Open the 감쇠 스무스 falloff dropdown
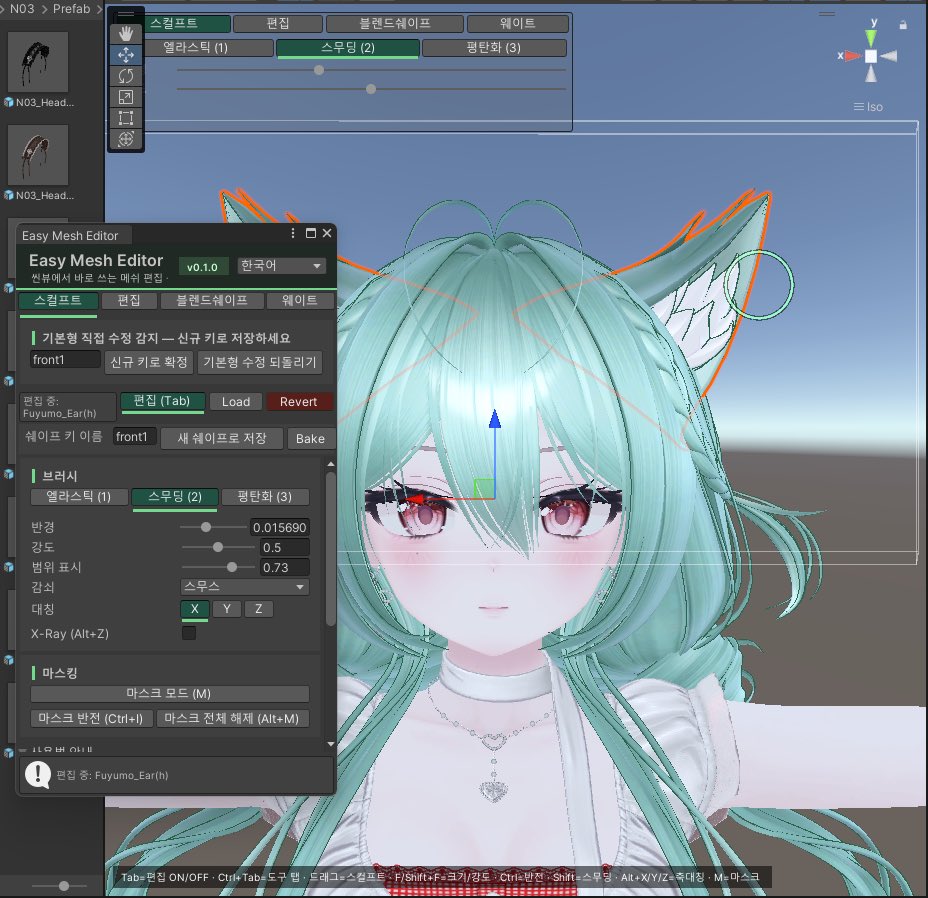The width and height of the screenshot is (928, 898). pyautogui.click(x=244, y=587)
